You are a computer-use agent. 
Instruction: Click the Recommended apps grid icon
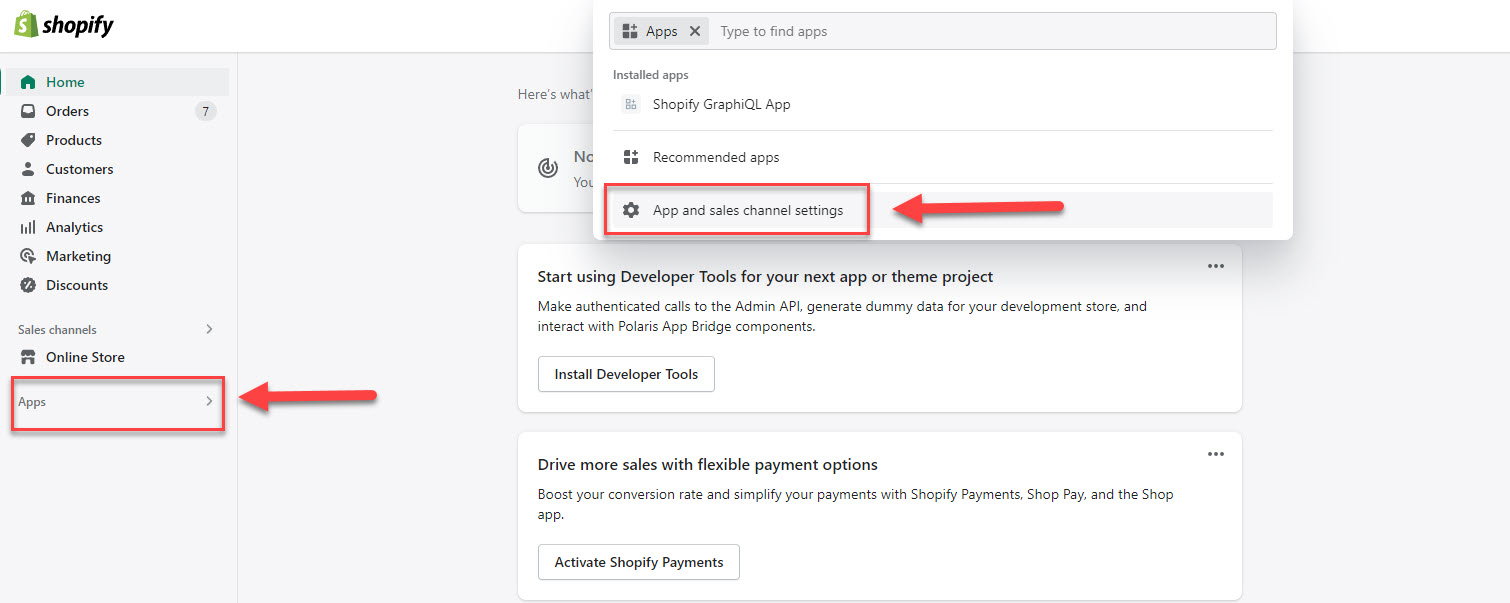(x=631, y=157)
